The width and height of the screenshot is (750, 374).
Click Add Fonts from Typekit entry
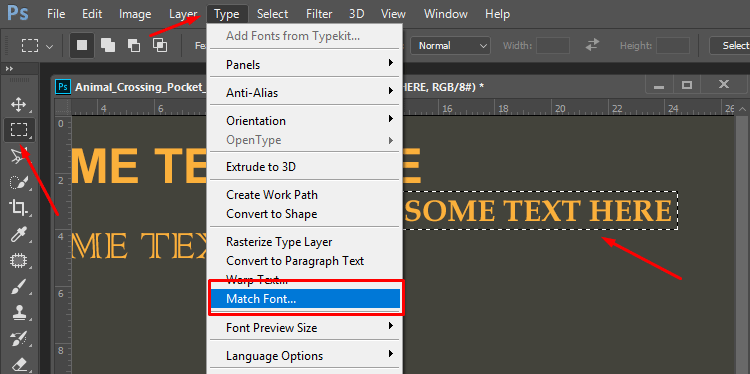click(305, 35)
